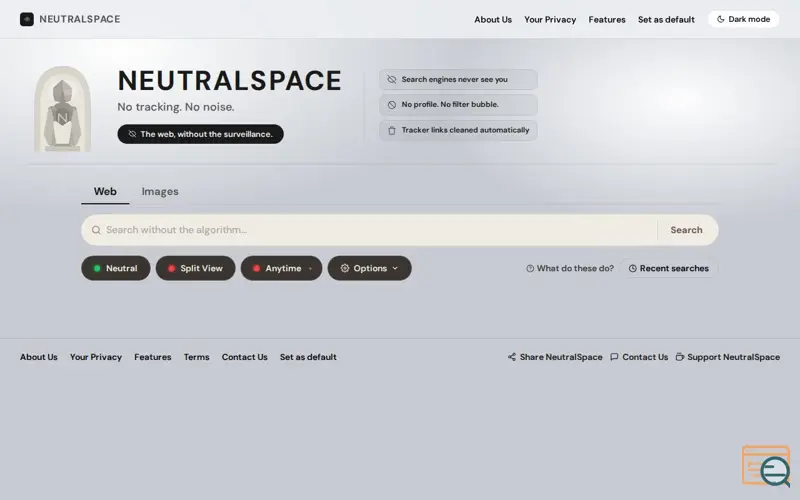
Task: Click the blocked-circle icon by 'No profile'
Action: [391, 105]
